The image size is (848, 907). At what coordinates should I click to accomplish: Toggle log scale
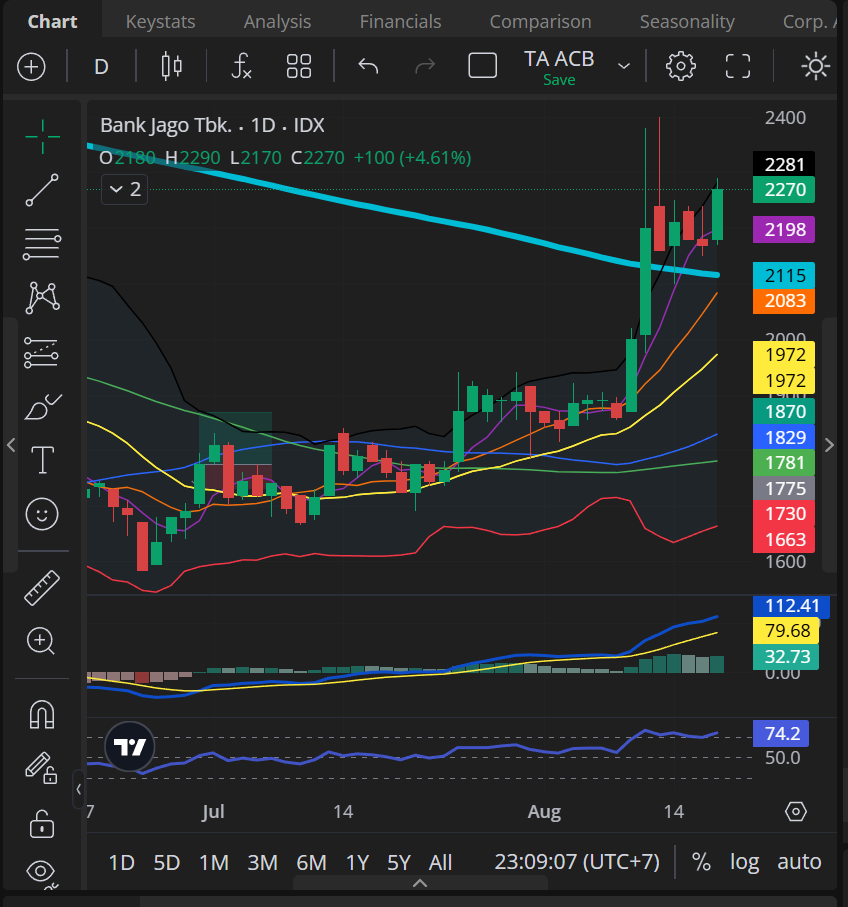[744, 862]
